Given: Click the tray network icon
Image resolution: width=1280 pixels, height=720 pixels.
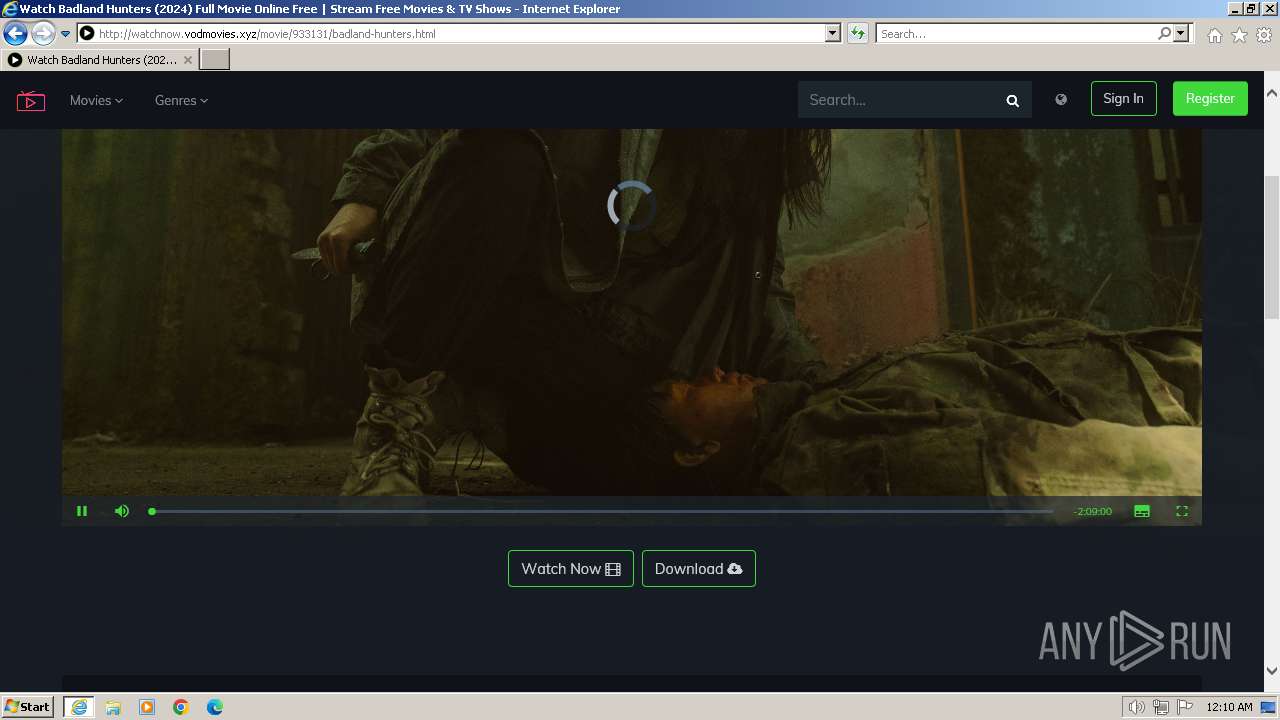Looking at the screenshot, I should pos(1161,707).
